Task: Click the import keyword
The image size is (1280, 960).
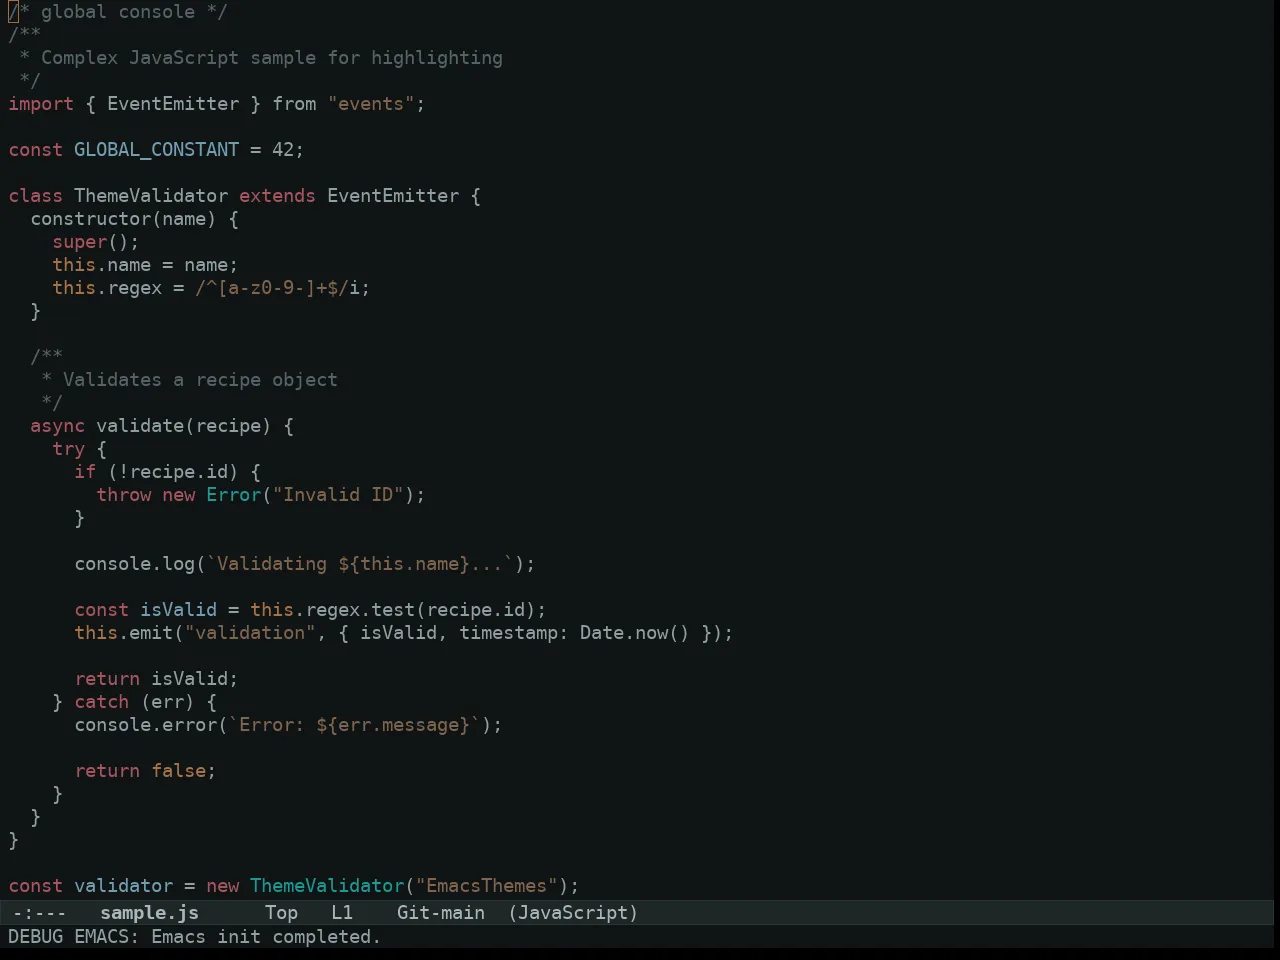Action: [41, 104]
